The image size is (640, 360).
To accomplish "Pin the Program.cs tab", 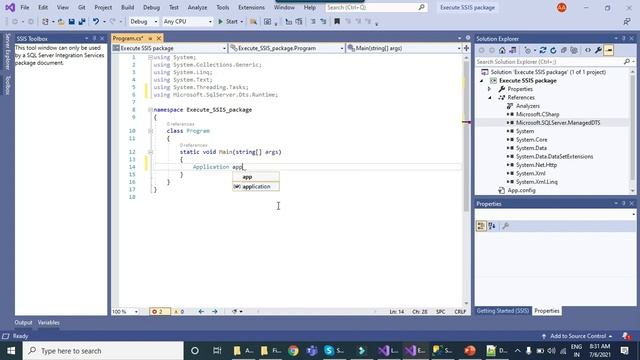I will point(150,38).
